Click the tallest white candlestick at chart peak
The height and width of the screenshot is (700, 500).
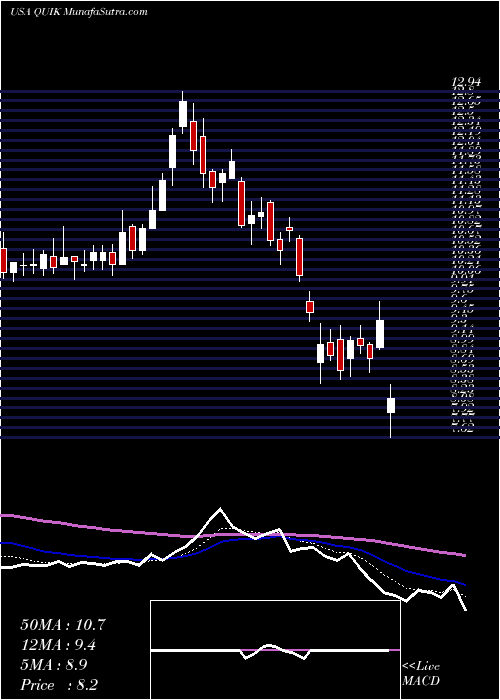[x=183, y=112]
